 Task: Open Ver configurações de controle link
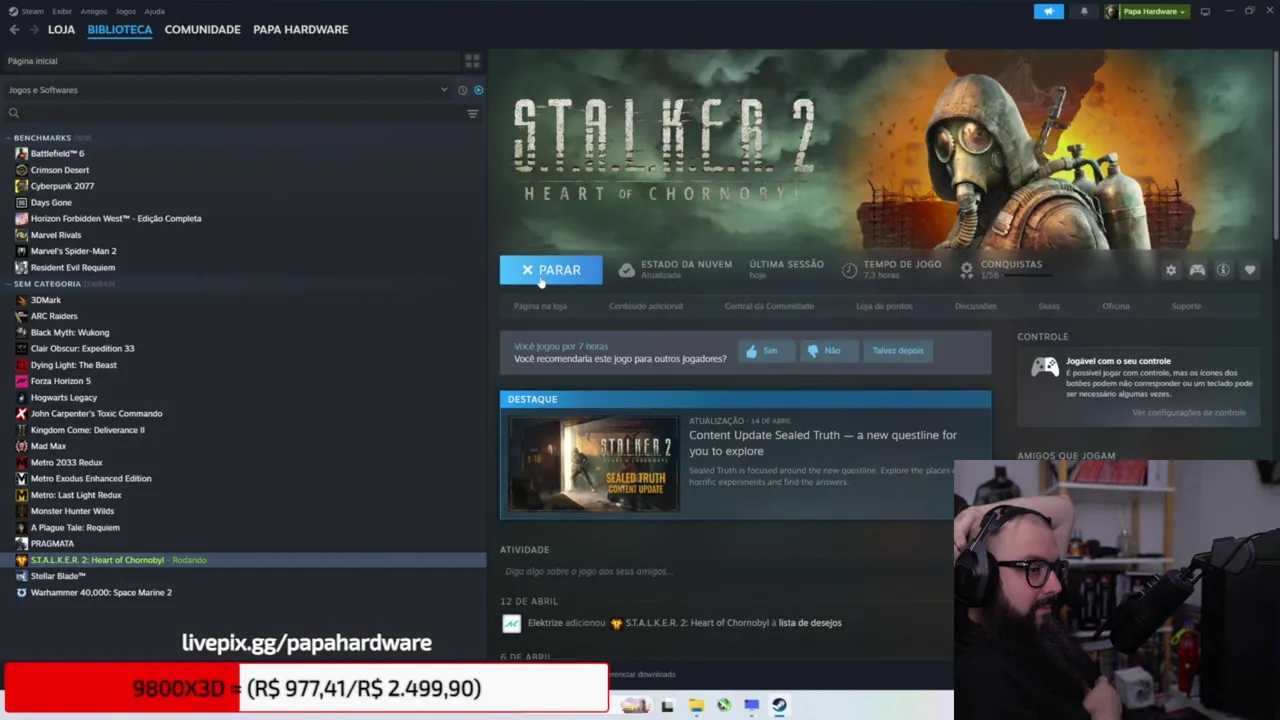coord(1189,413)
